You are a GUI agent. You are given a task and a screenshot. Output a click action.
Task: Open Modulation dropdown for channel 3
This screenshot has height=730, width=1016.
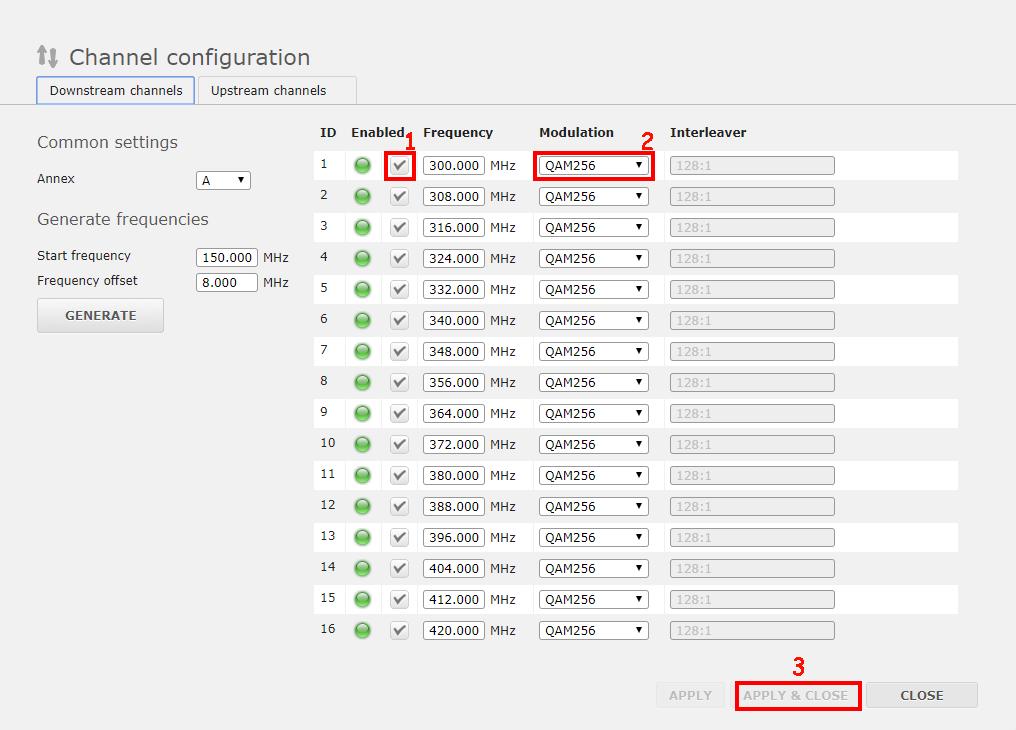tap(594, 228)
